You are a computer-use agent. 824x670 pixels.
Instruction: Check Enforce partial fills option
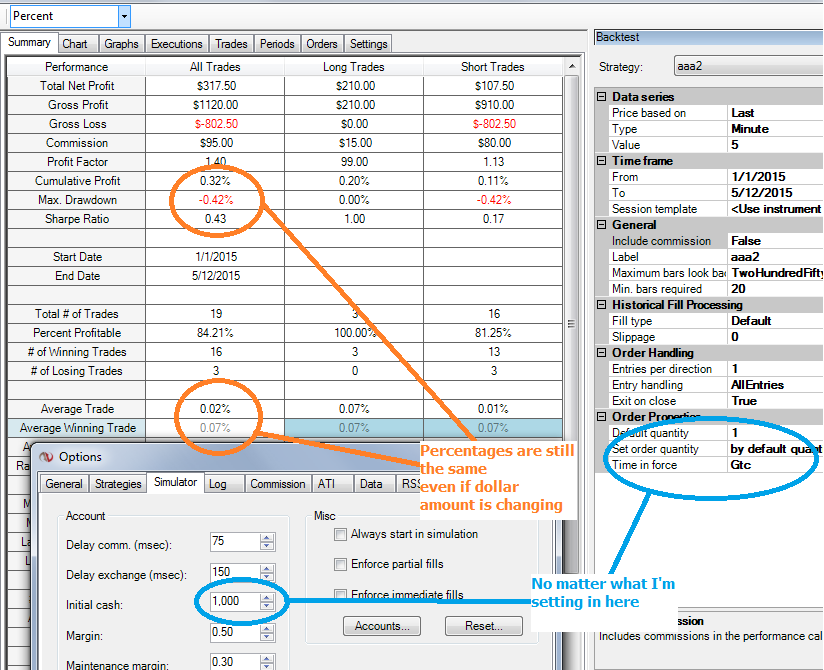(341, 564)
